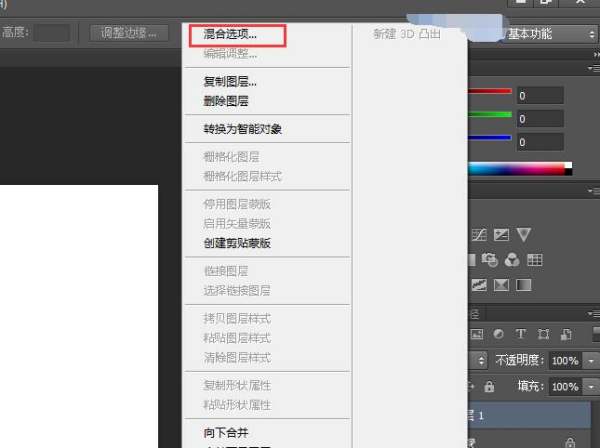
Task: Filter layers by pixel layers
Action: click(x=477, y=334)
